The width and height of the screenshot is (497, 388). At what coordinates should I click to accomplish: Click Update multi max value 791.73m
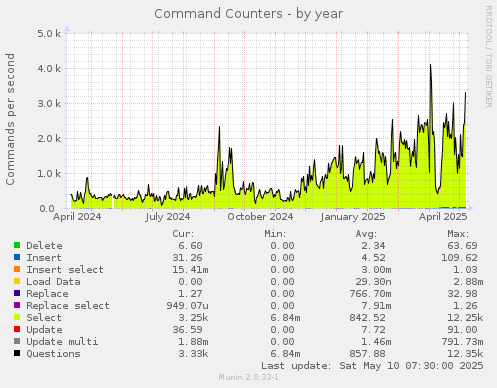click(x=462, y=342)
